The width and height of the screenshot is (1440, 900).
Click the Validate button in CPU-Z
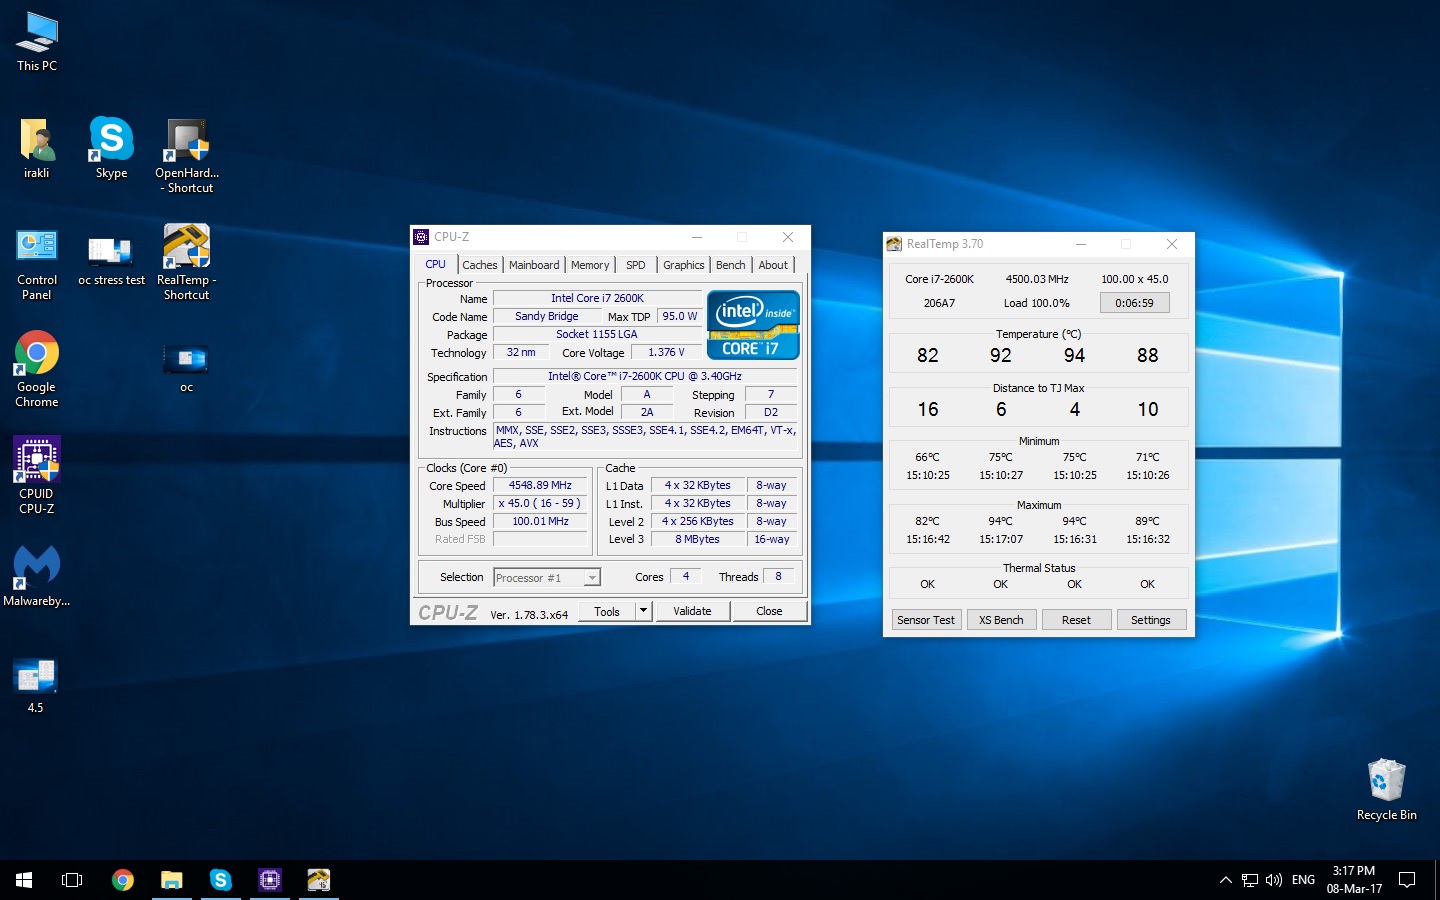click(x=692, y=611)
